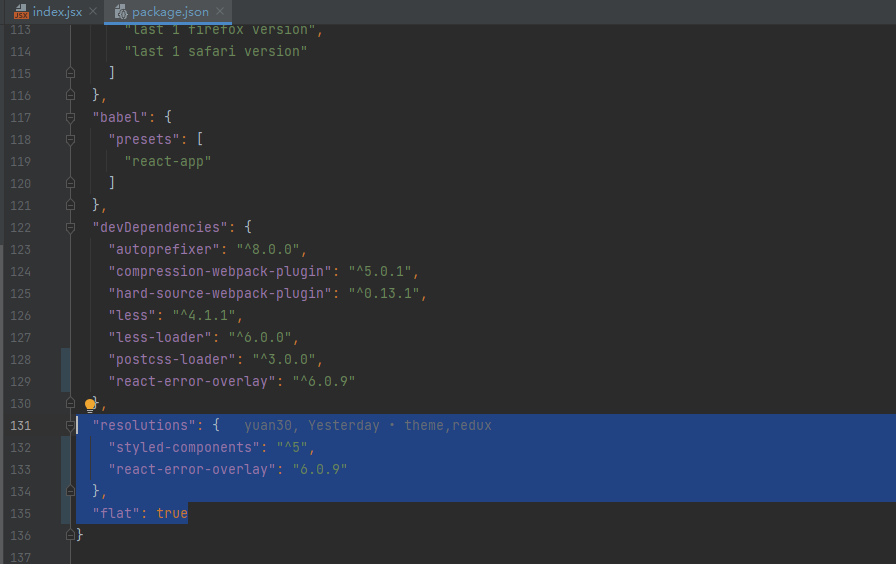Viewport: 896px width, 564px height.
Task: Switch to the index.jsx tab
Action: click(x=57, y=11)
